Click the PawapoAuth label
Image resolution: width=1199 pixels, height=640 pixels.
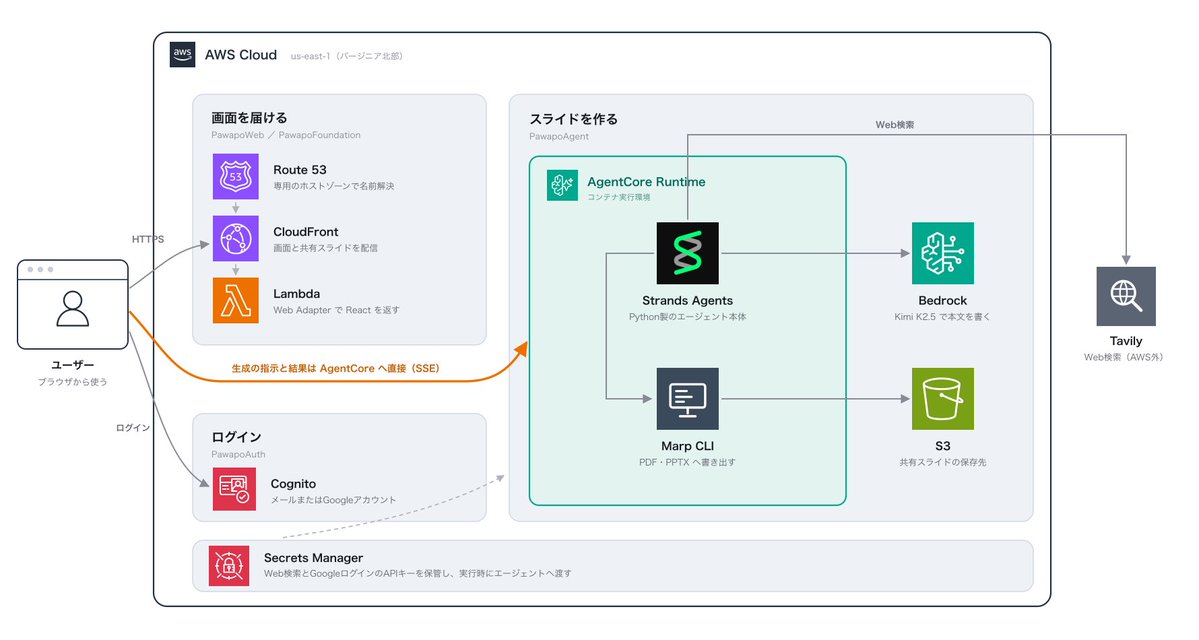[x=239, y=454]
